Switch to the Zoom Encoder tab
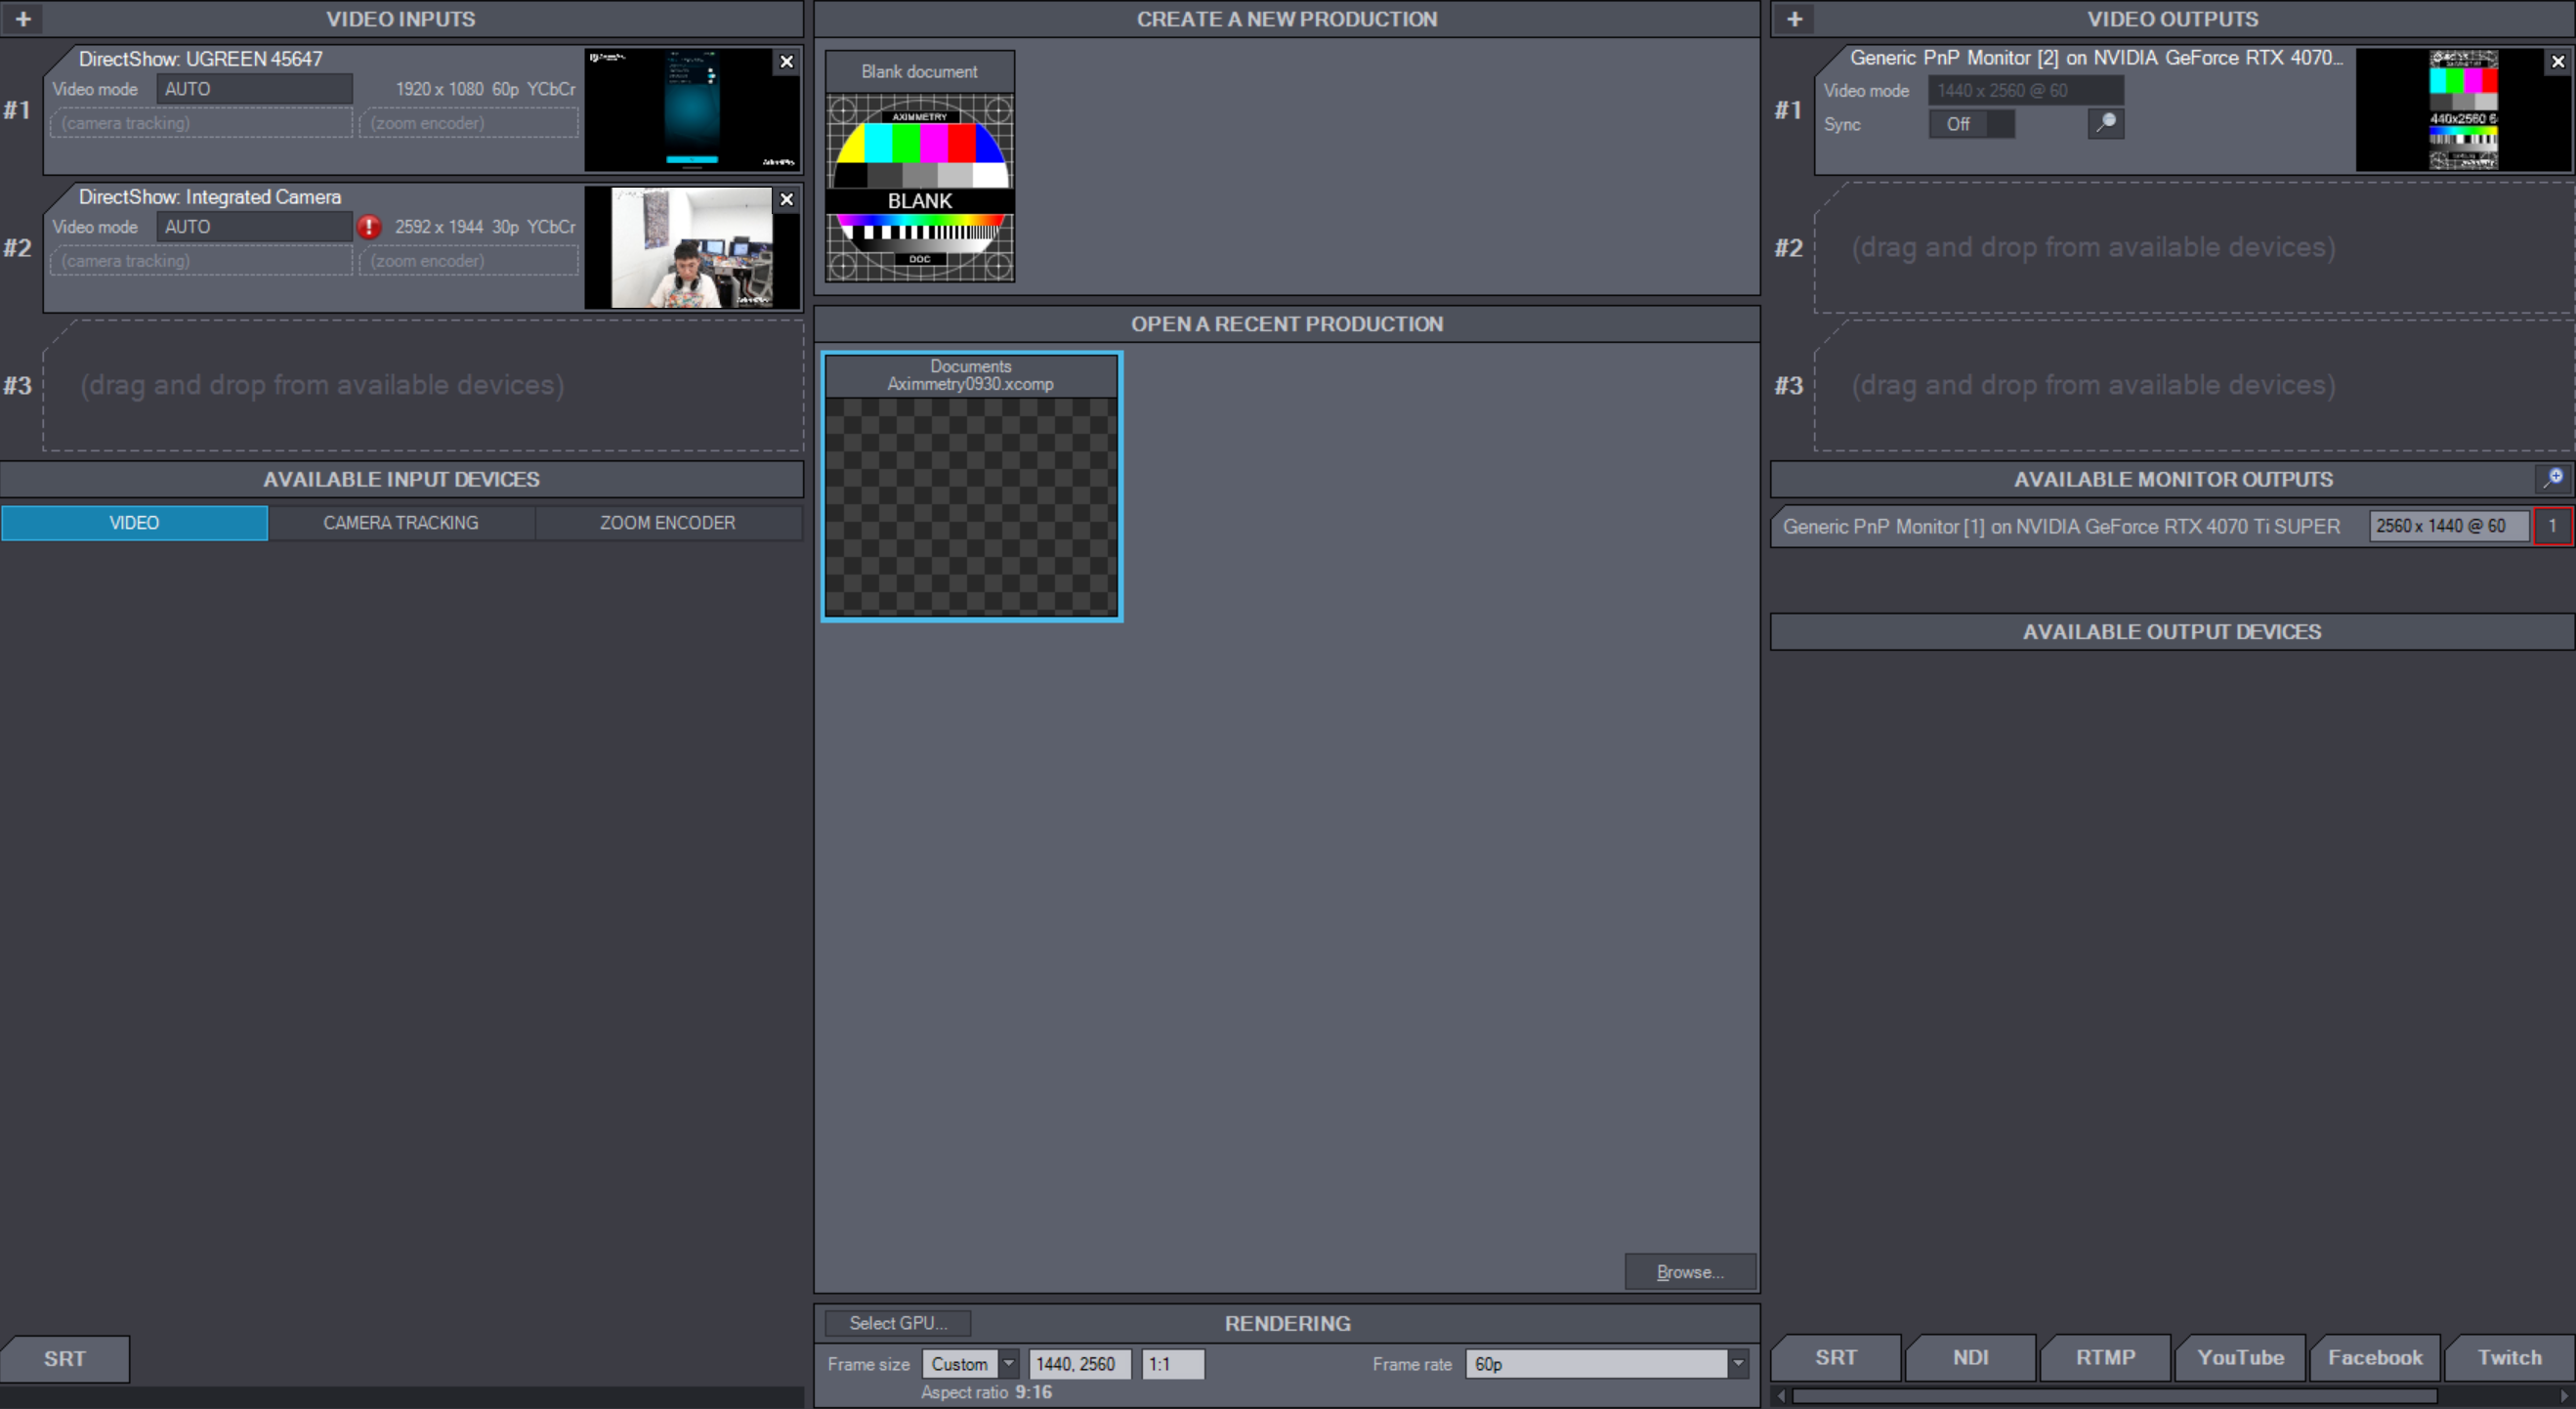2576x1409 pixels. tap(667, 523)
